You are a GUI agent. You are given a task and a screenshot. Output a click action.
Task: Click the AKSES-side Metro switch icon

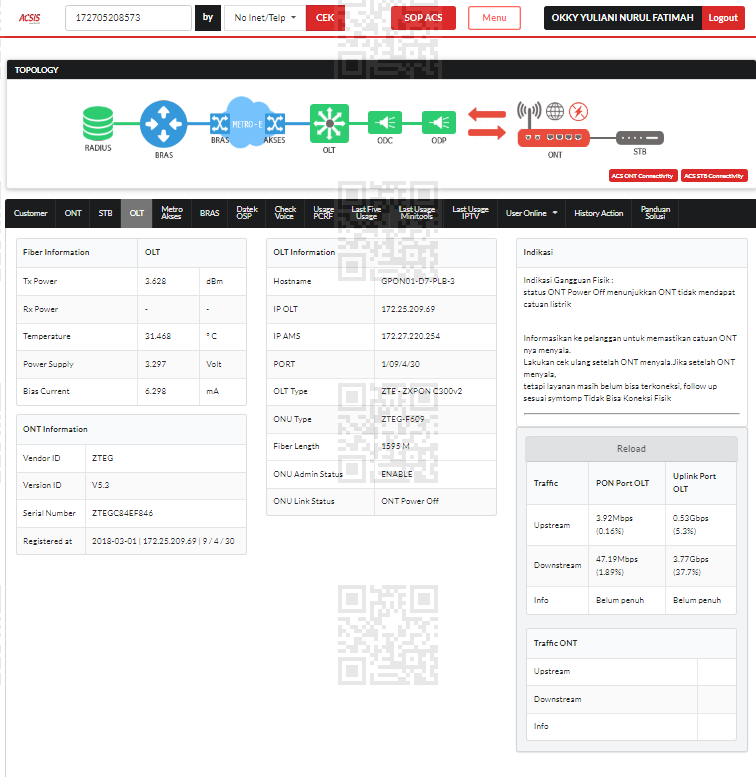coord(275,123)
